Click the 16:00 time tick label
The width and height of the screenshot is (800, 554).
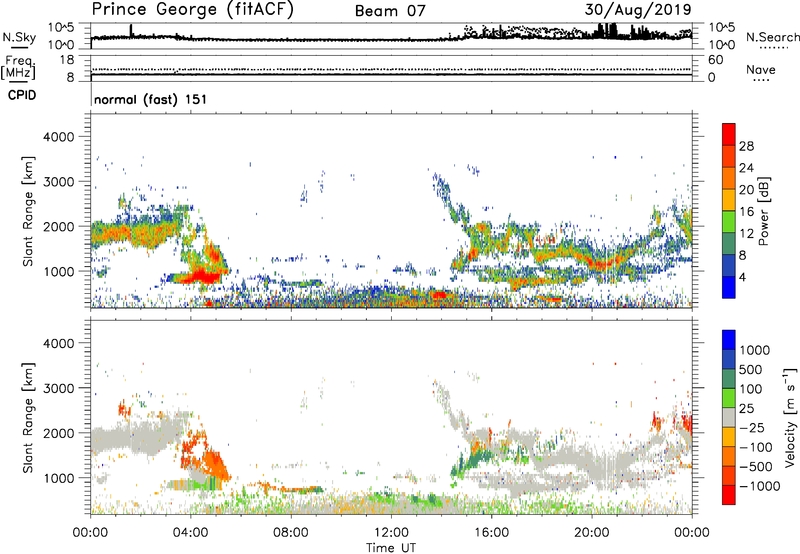pyautogui.click(x=491, y=533)
